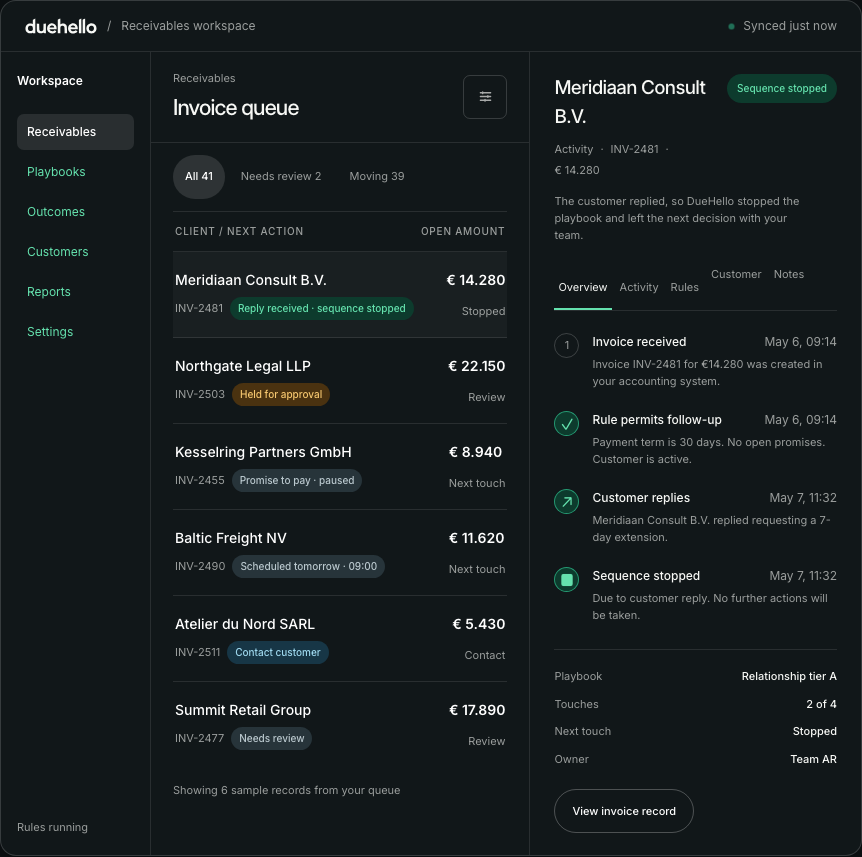Image resolution: width=862 pixels, height=857 pixels.
Task: Click the green sync status dot
Action: point(731,26)
